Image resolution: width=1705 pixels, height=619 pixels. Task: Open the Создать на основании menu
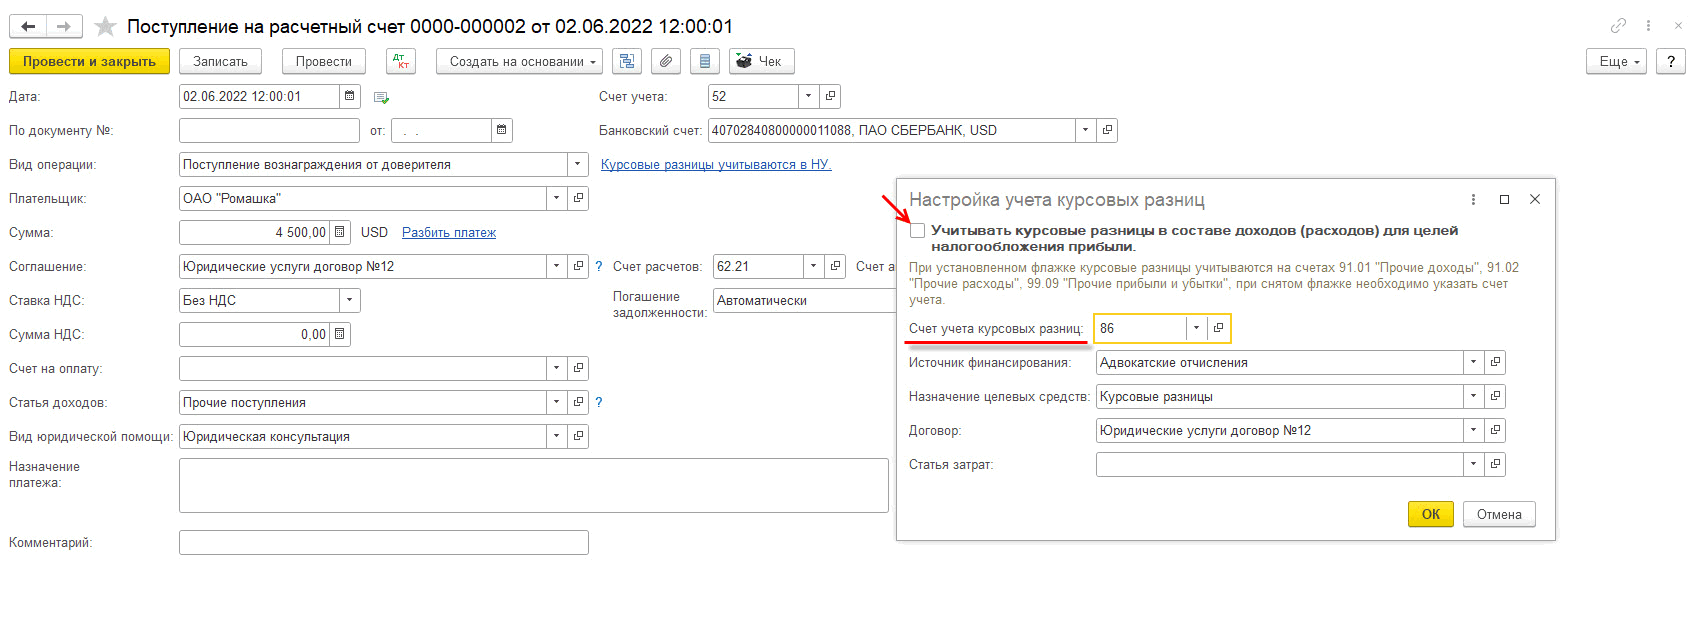tap(519, 62)
